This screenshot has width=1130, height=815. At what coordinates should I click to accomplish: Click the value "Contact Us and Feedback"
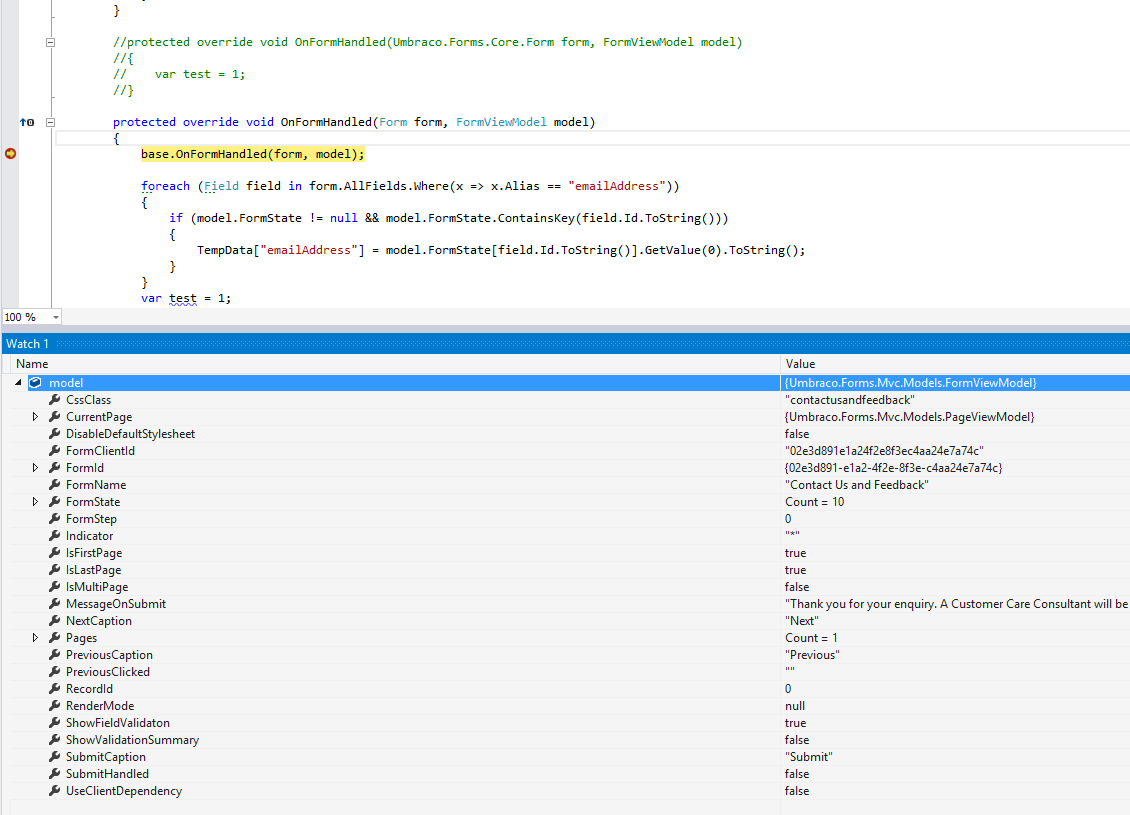857,485
